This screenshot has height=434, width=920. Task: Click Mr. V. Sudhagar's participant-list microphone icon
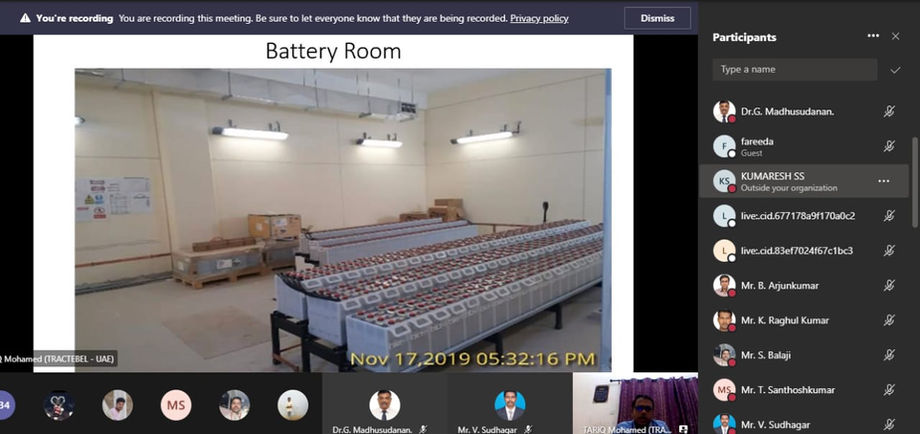coord(889,425)
